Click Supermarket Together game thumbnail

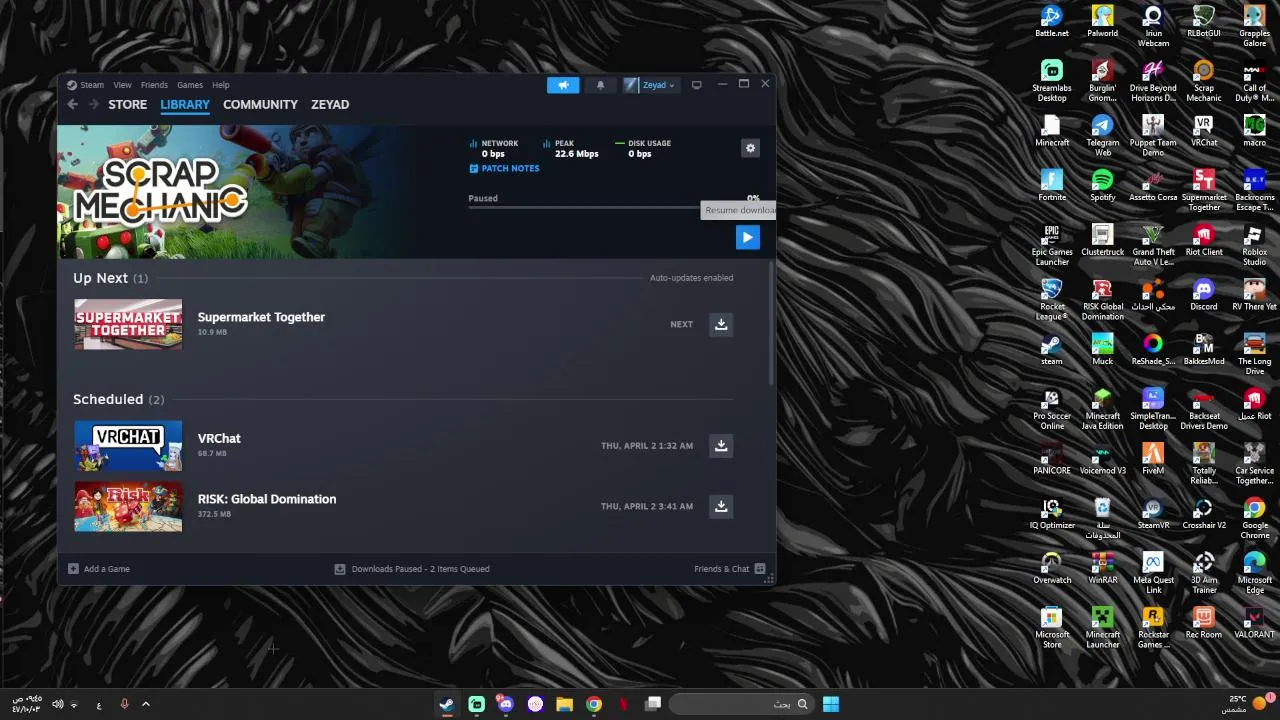(128, 324)
